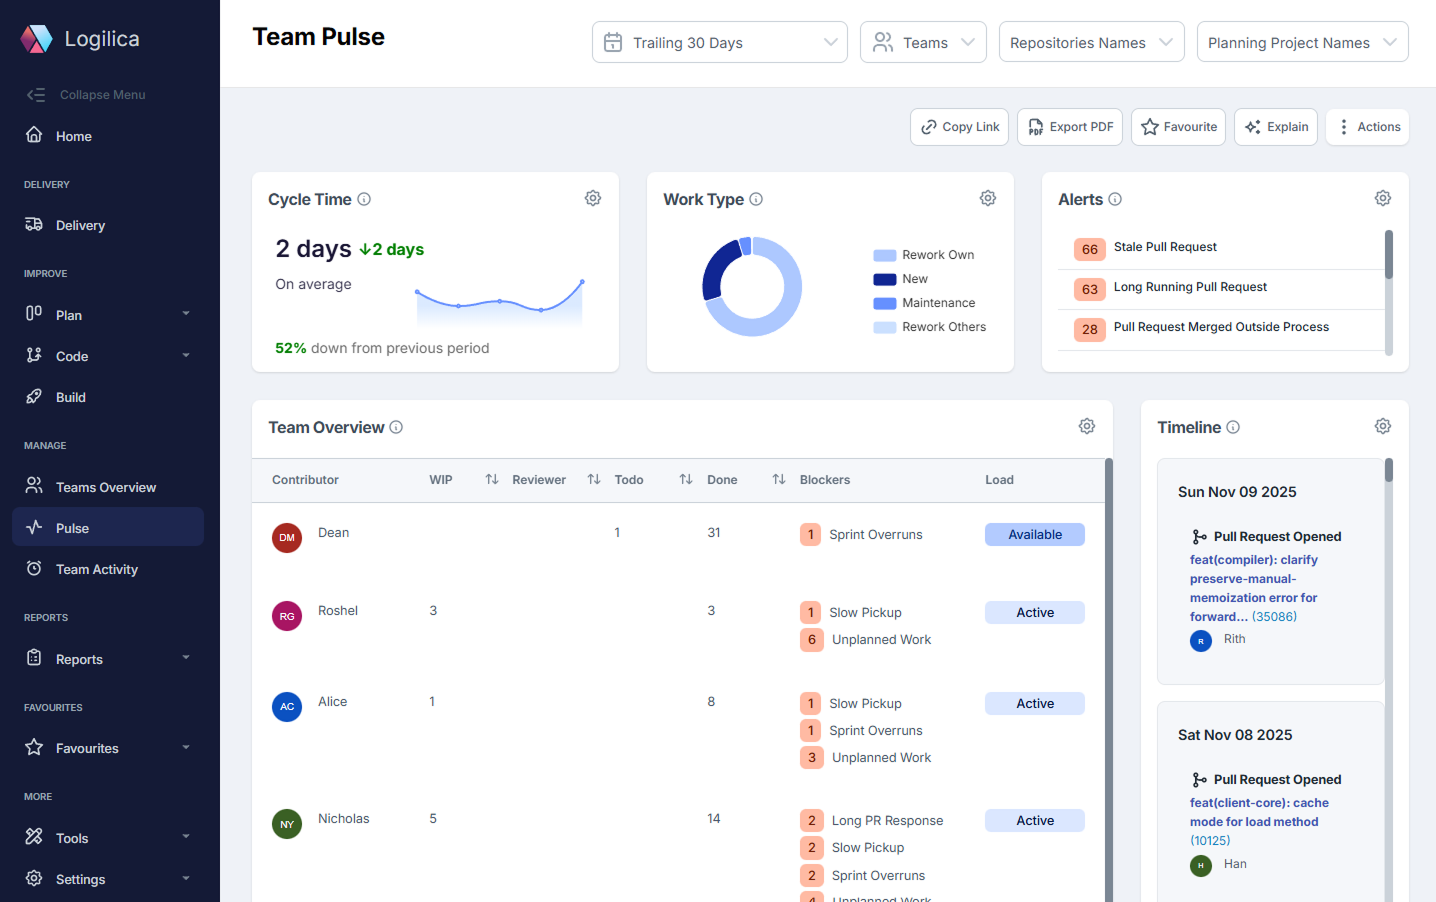Click the Explain button
Screen dimensions: 1436x902
click(x=1276, y=127)
